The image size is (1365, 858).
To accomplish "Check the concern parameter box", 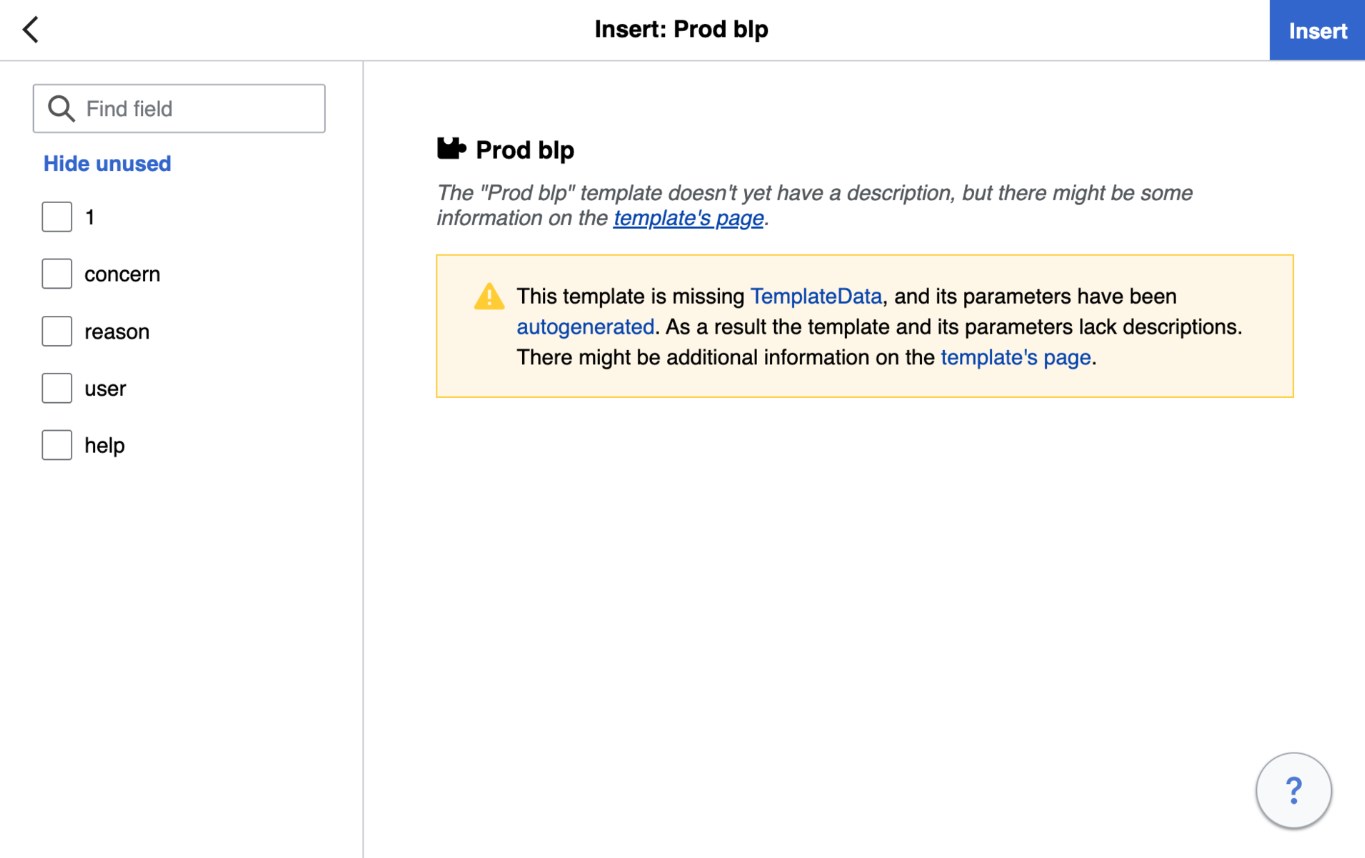I will tap(57, 274).
